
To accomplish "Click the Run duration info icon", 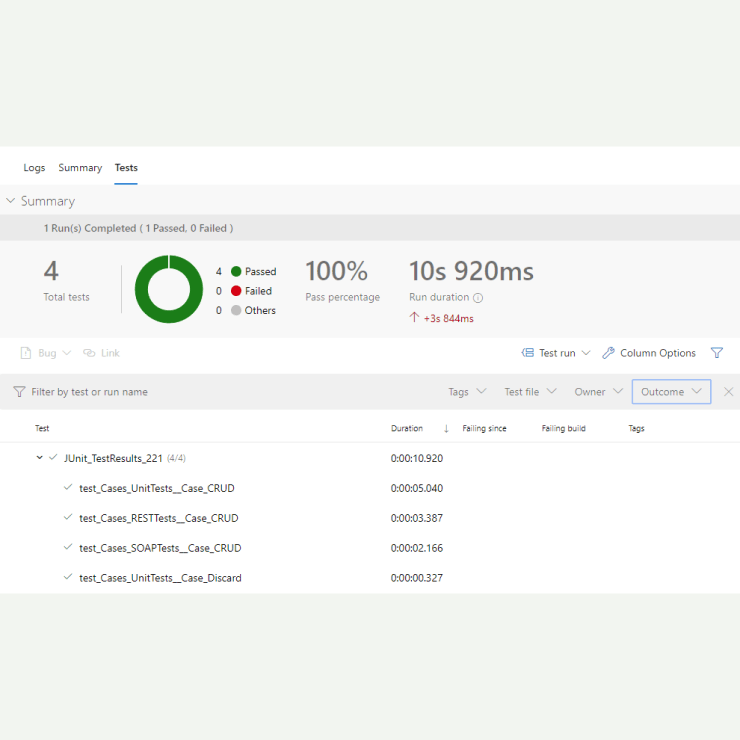I will pos(478,298).
